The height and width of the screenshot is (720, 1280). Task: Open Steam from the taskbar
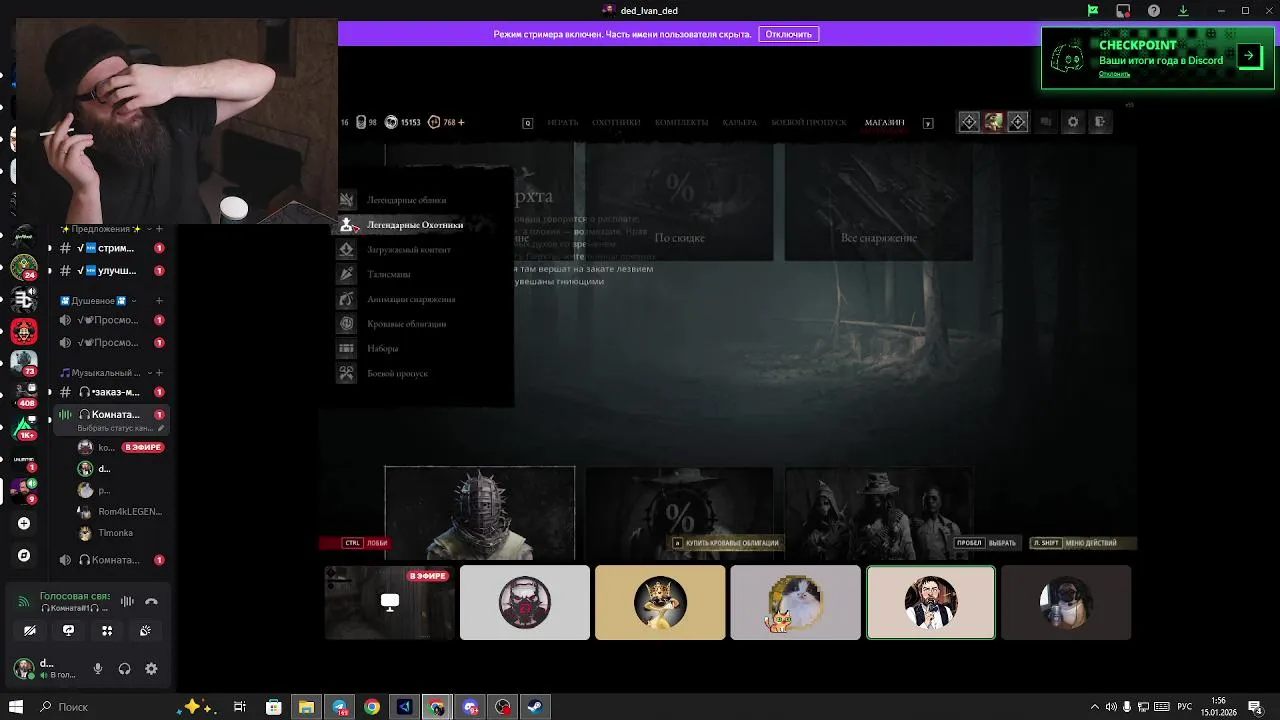tap(535, 707)
